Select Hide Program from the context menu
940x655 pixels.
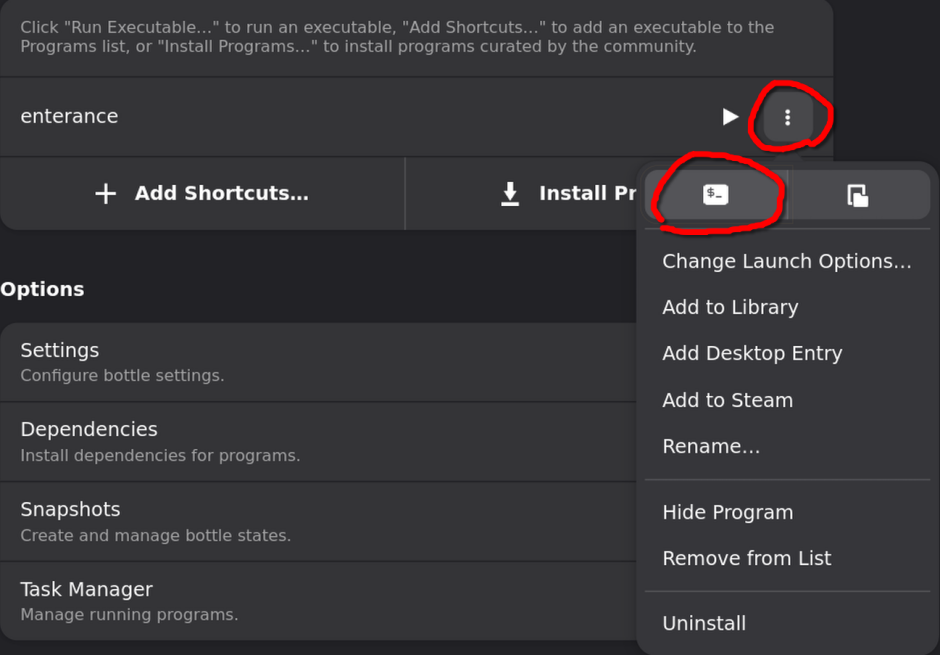pyautogui.click(x=727, y=512)
